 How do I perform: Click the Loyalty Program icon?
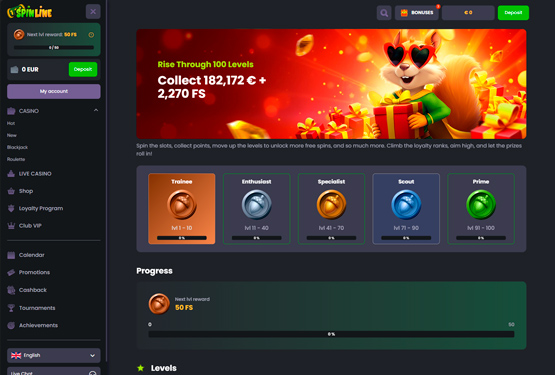(x=11, y=208)
